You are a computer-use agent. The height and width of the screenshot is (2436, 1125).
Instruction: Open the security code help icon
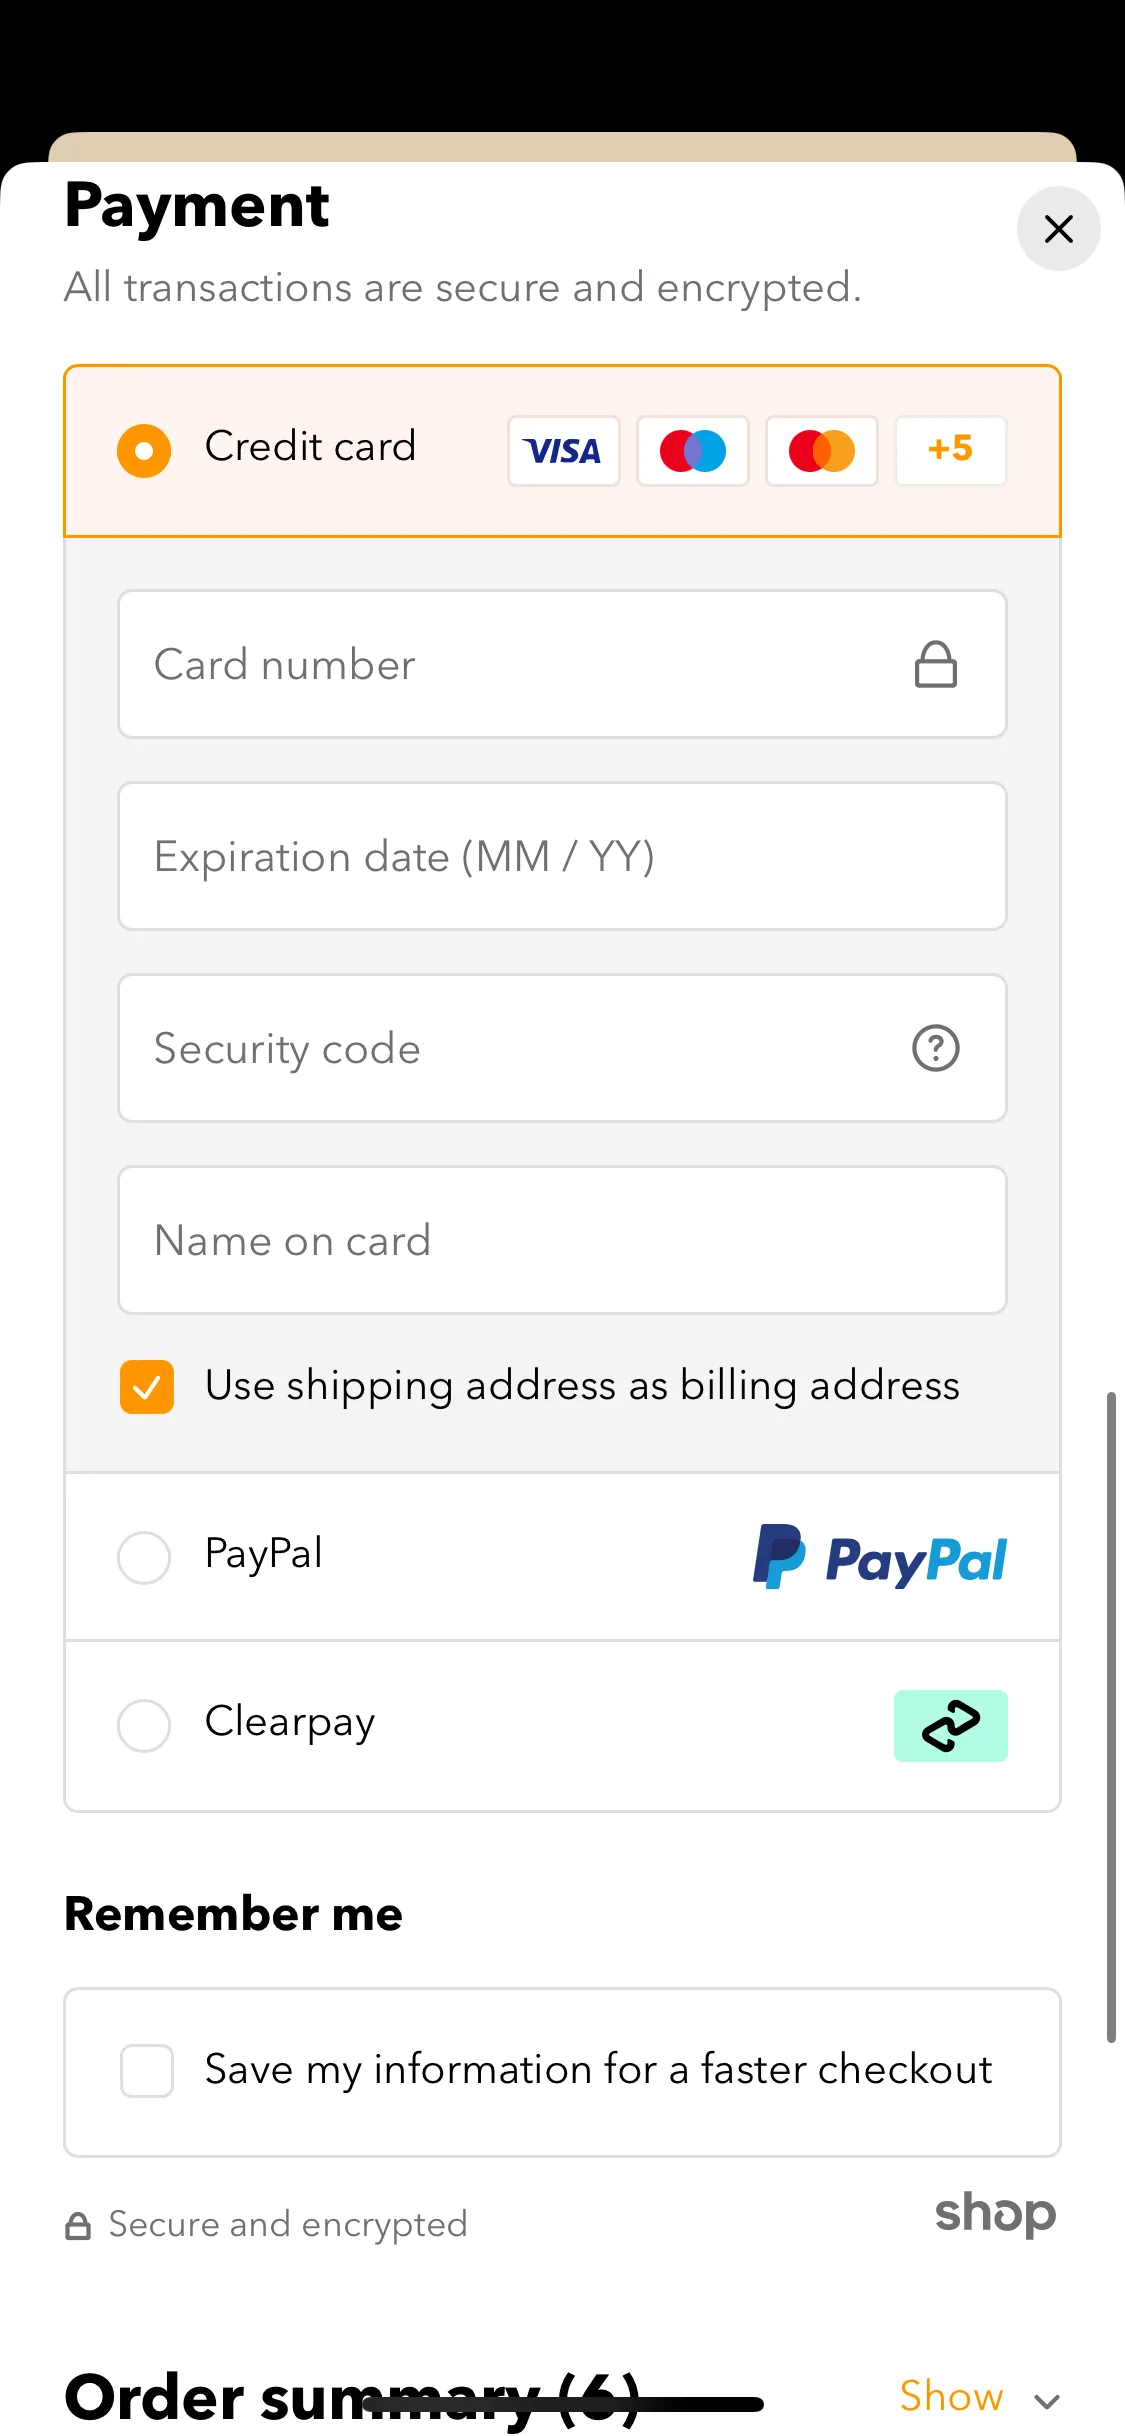click(x=936, y=1048)
